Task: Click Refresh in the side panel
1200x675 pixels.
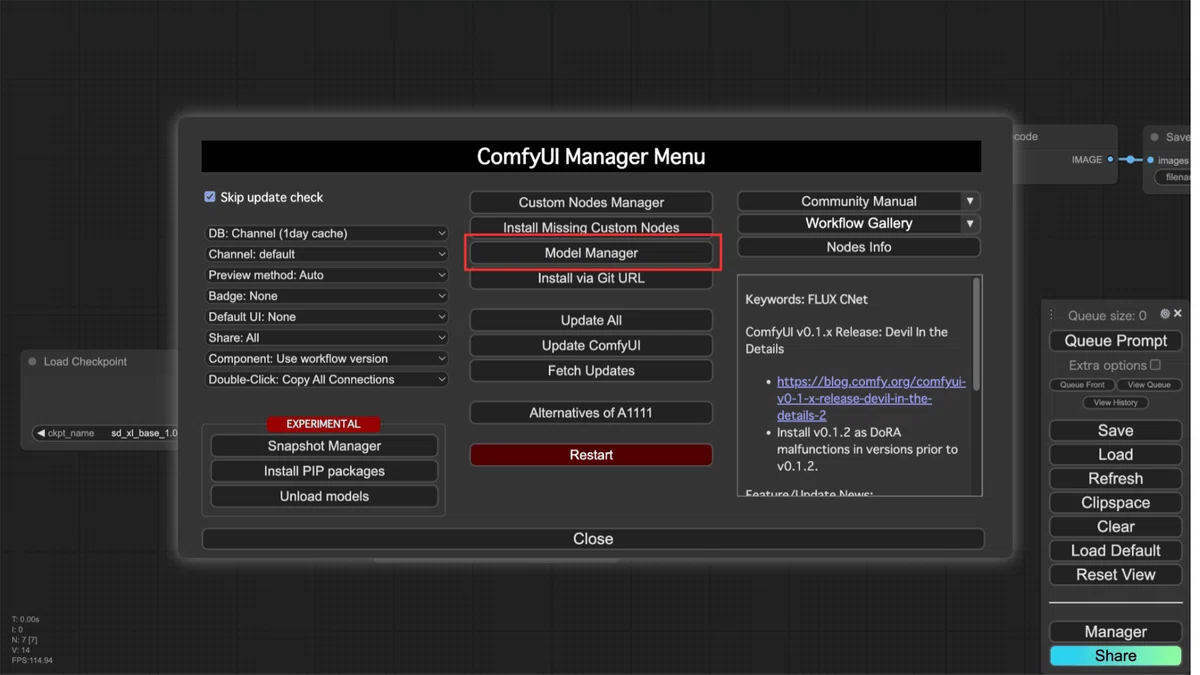Action: 1115,479
